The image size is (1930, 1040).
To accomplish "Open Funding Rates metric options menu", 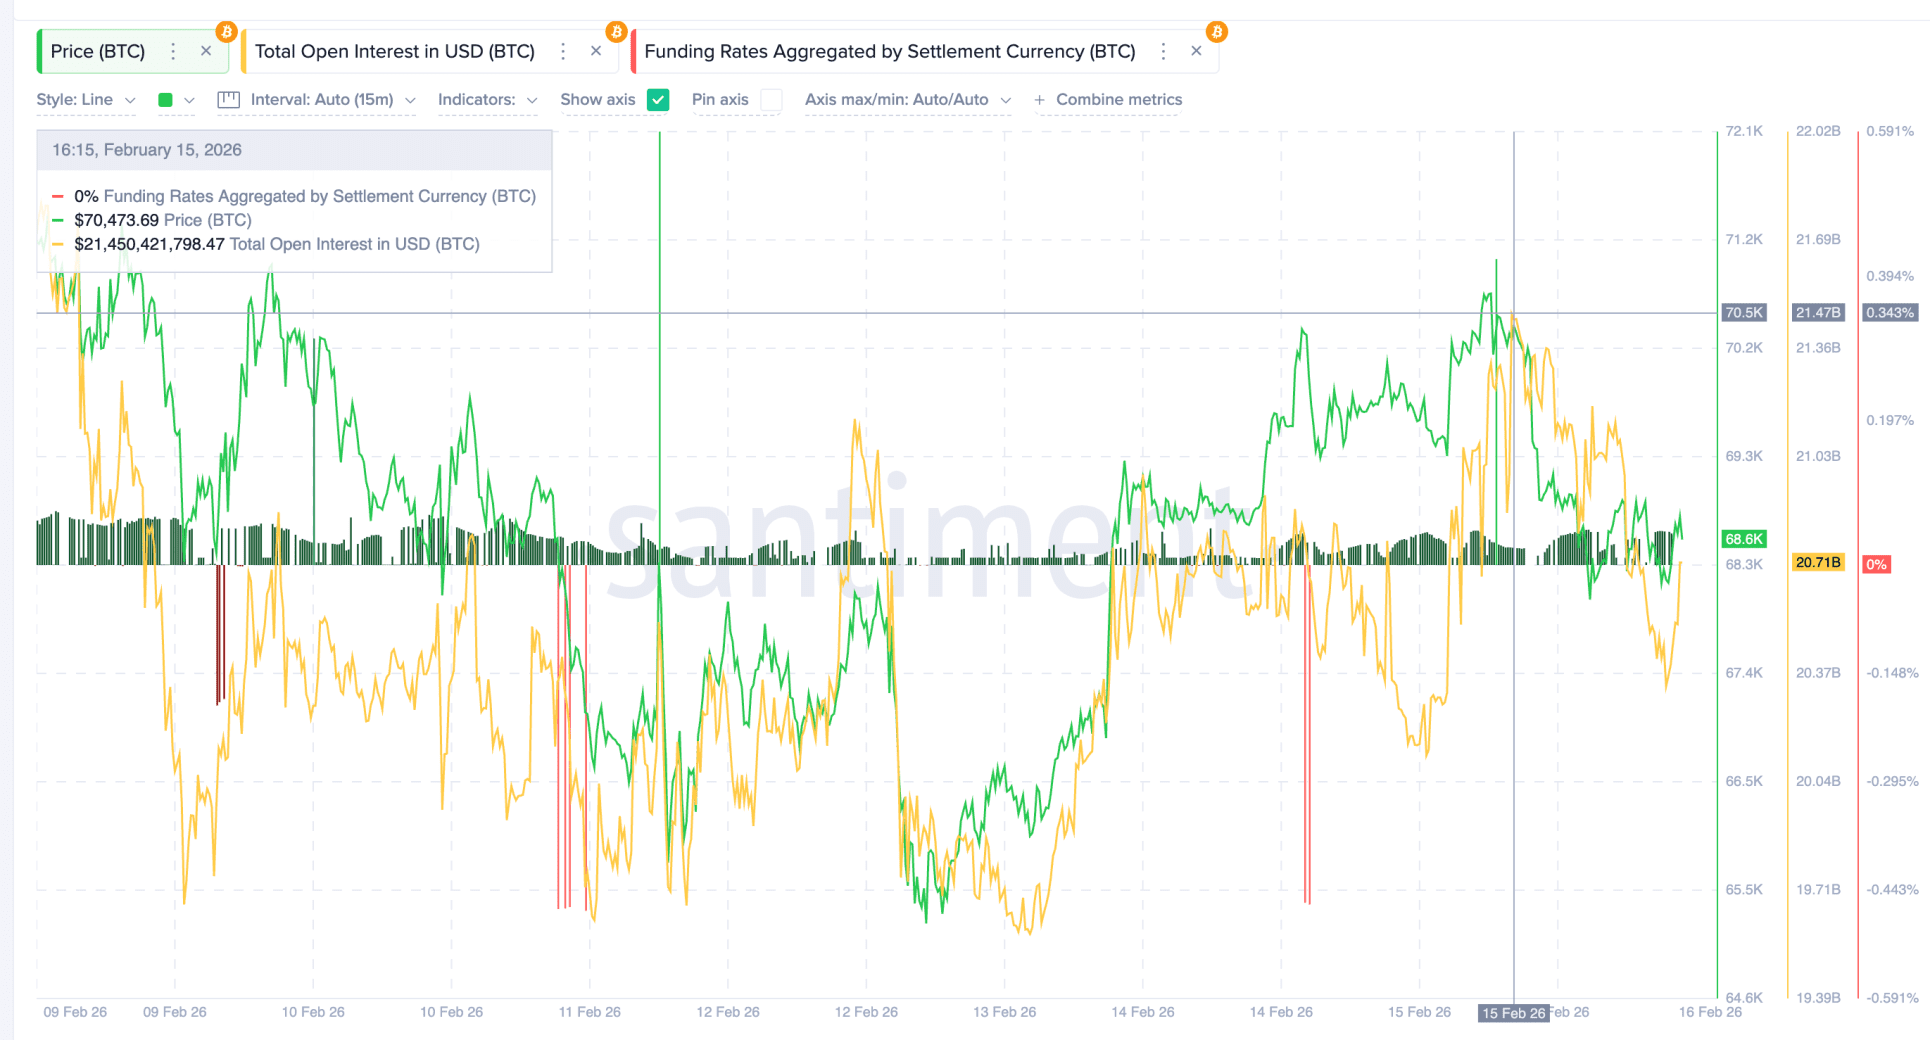I will click(x=1163, y=51).
